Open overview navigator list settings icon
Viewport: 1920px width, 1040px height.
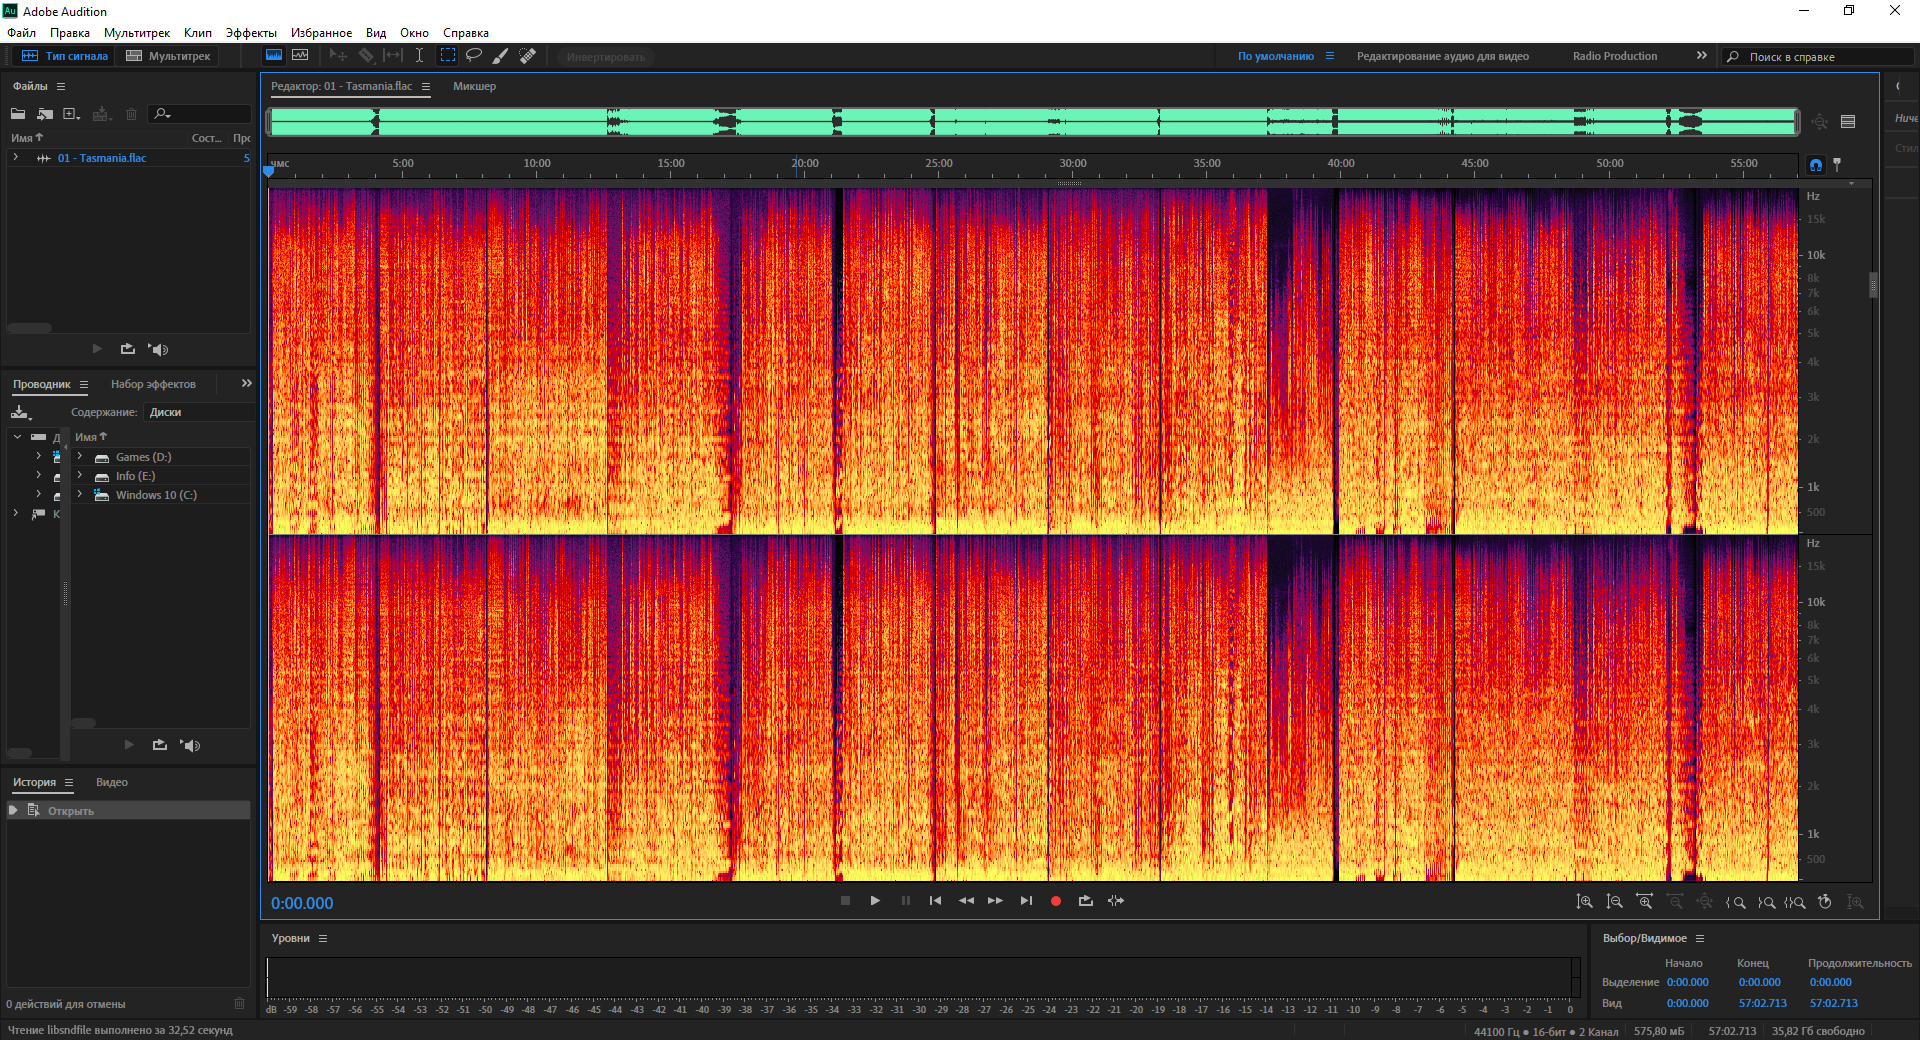click(1848, 121)
